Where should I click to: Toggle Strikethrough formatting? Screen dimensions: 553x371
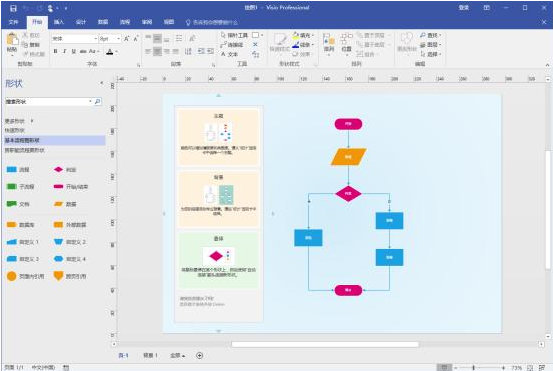pyautogui.click(x=83, y=51)
